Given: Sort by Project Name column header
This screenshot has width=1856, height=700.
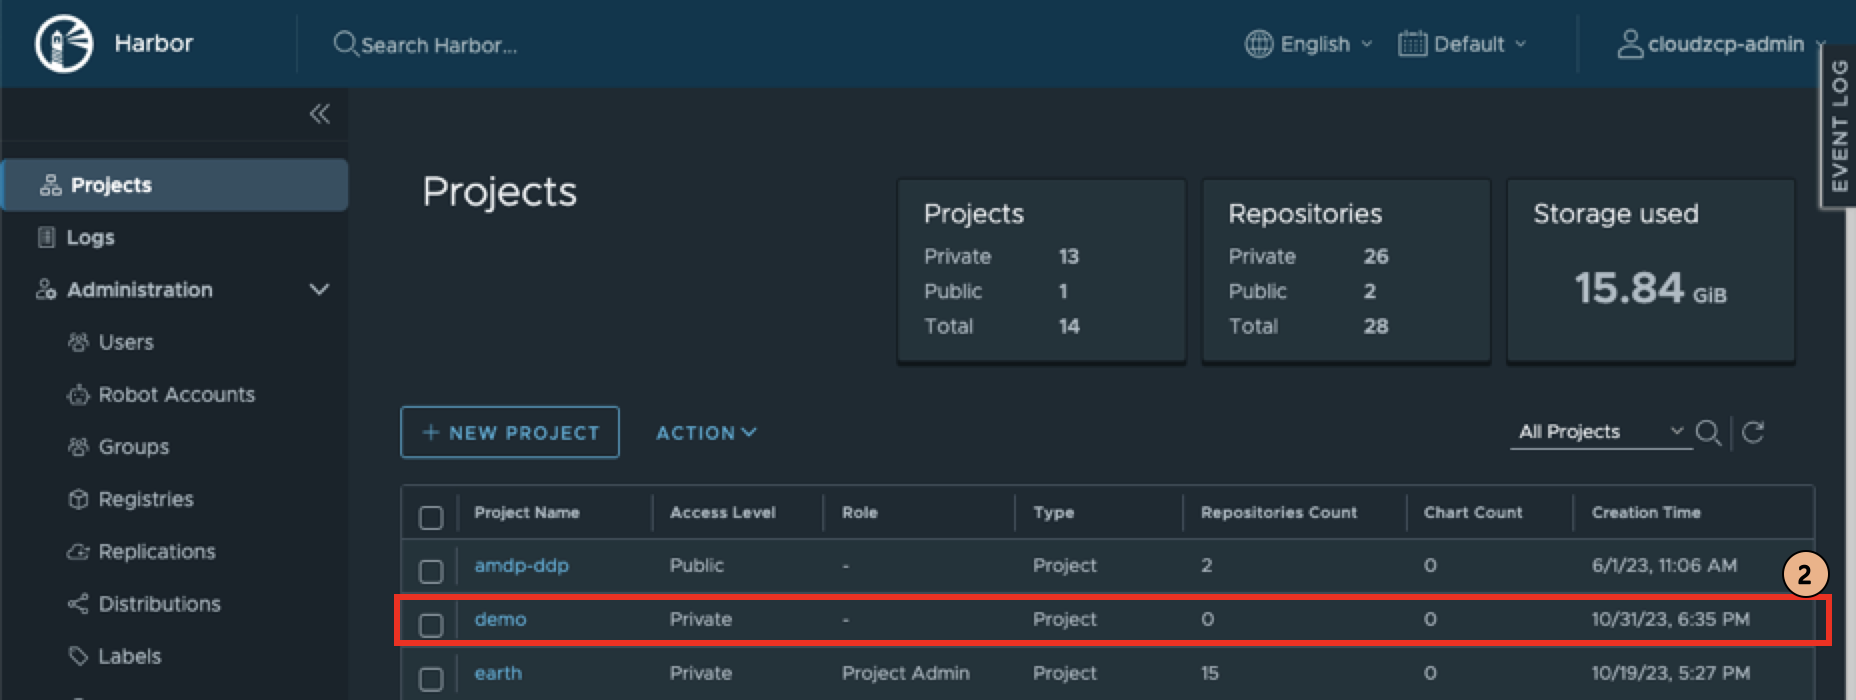Looking at the screenshot, I should coord(527,512).
